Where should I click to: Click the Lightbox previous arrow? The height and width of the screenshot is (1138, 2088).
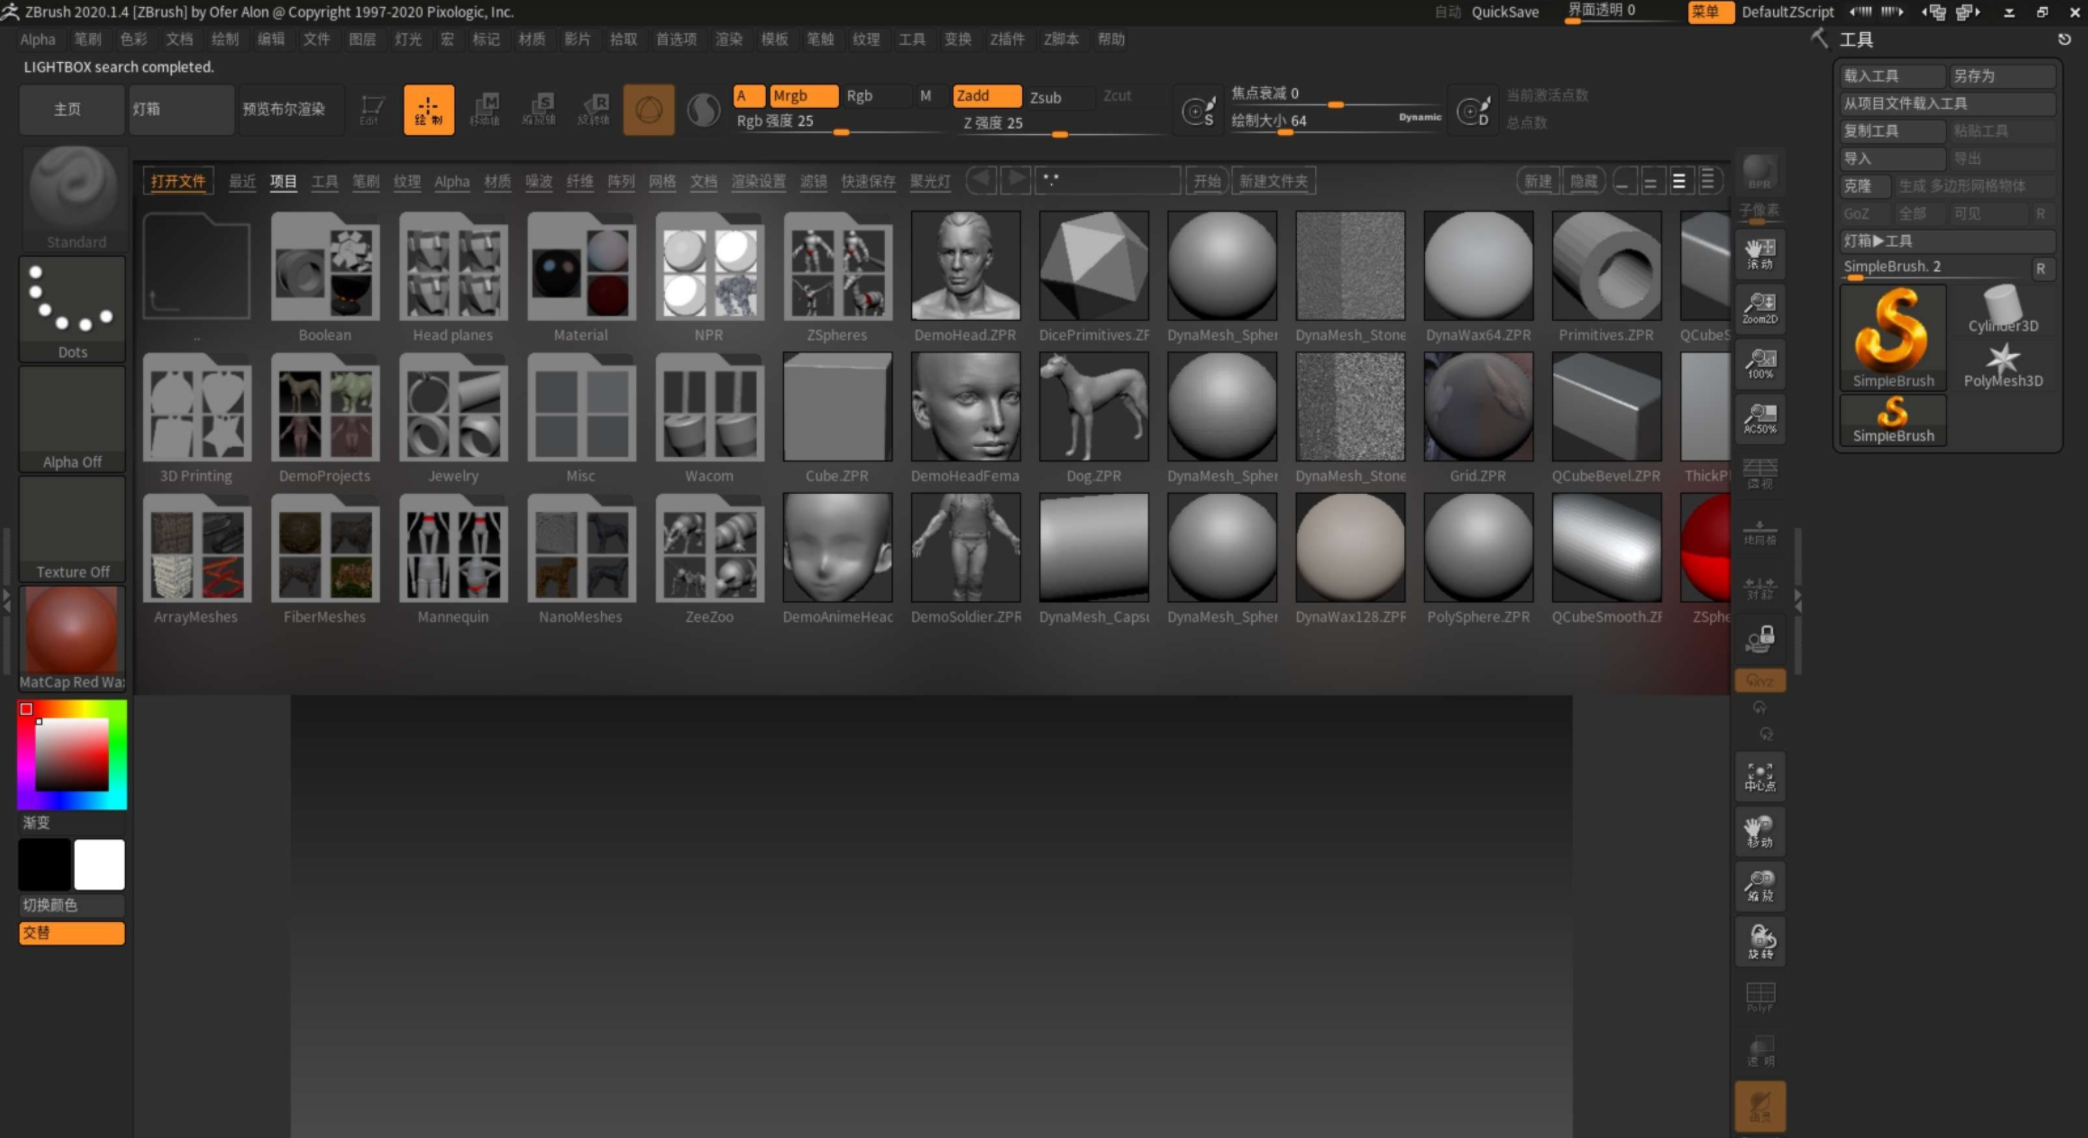(982, 180)
